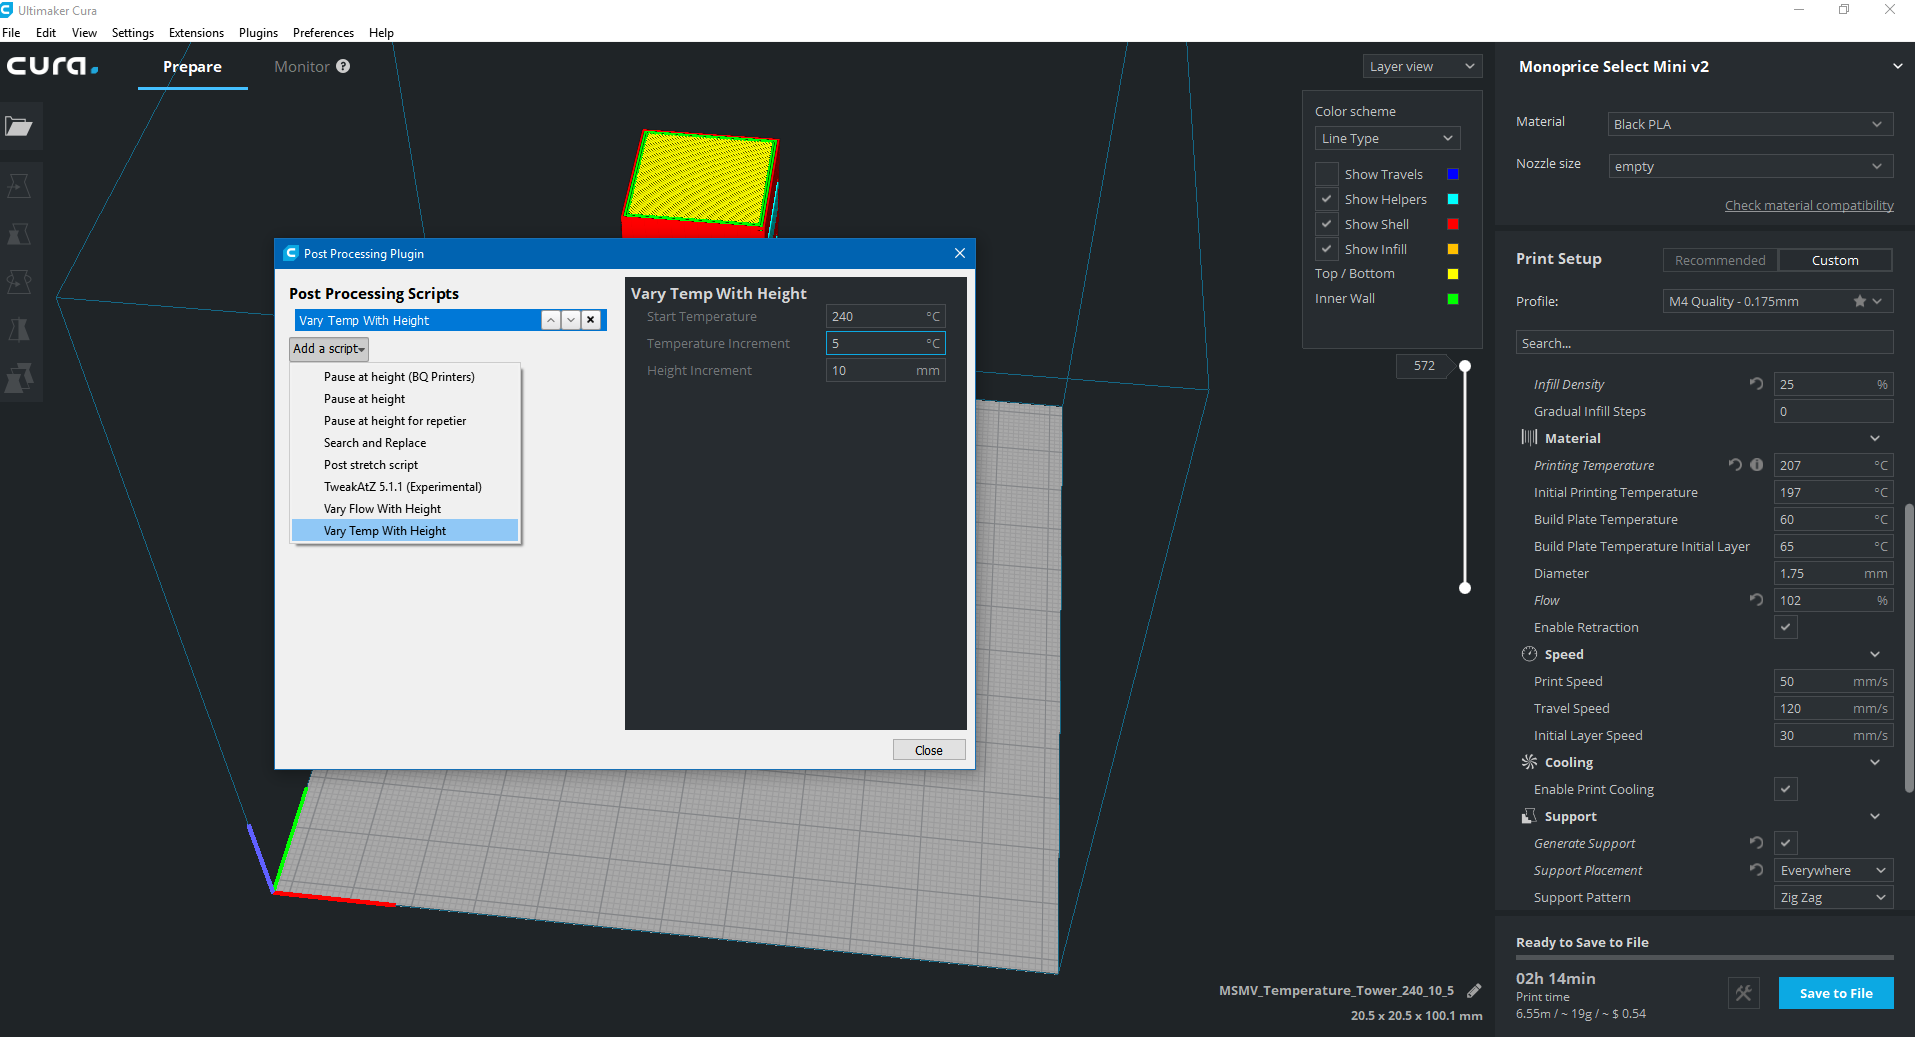Select the Rotate tool in left toolbar
Screen dimensions: 1915x1037
pyautogui.click(x=19, y=282)
